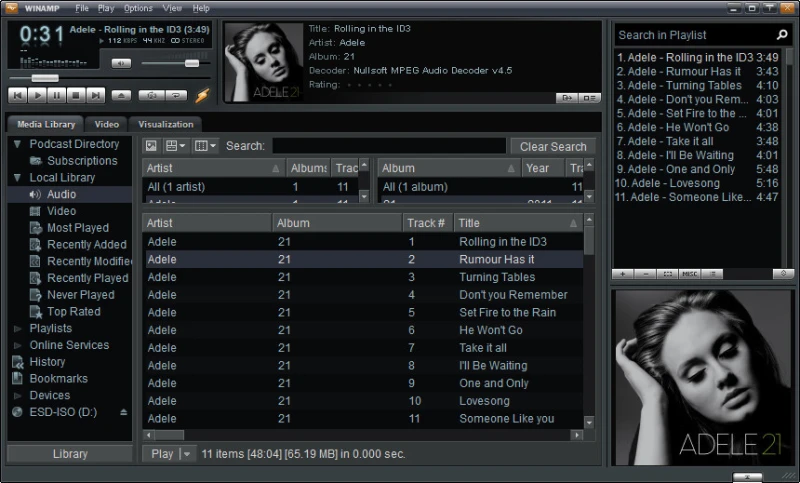Click the volume slider handle
The width and height of the screenshot is (800, 483).
click(x=192, y=63)
